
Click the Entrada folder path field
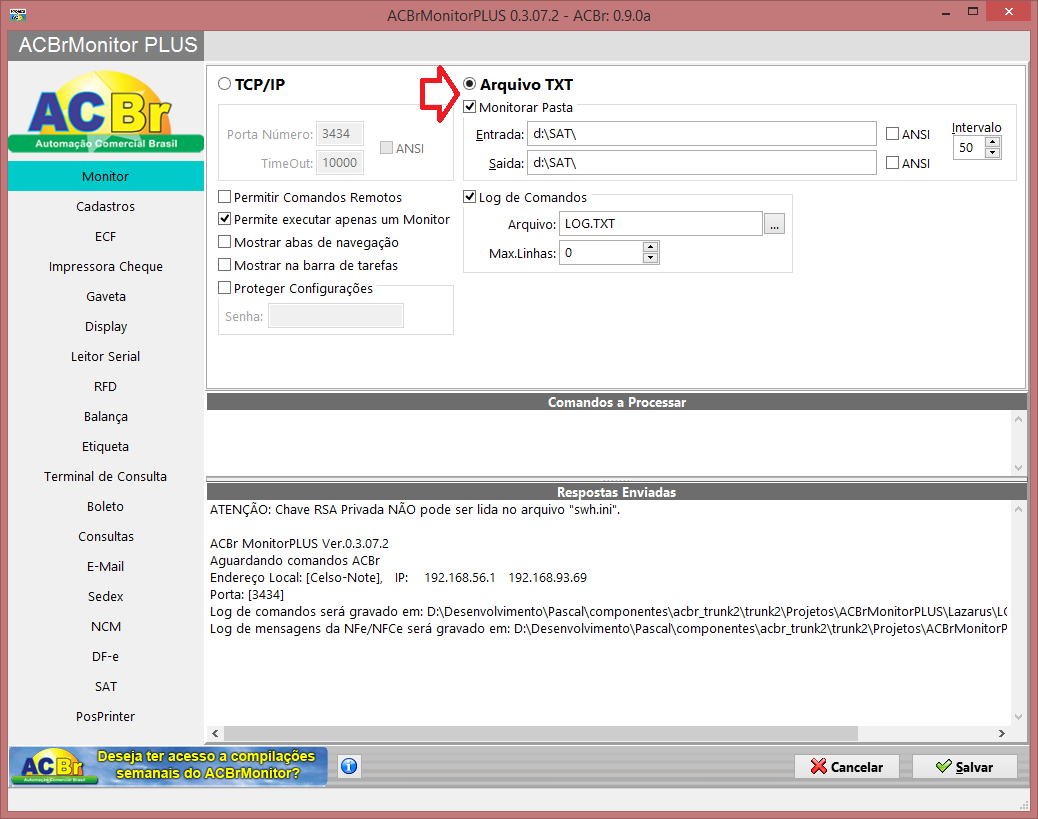click(702, 134)
